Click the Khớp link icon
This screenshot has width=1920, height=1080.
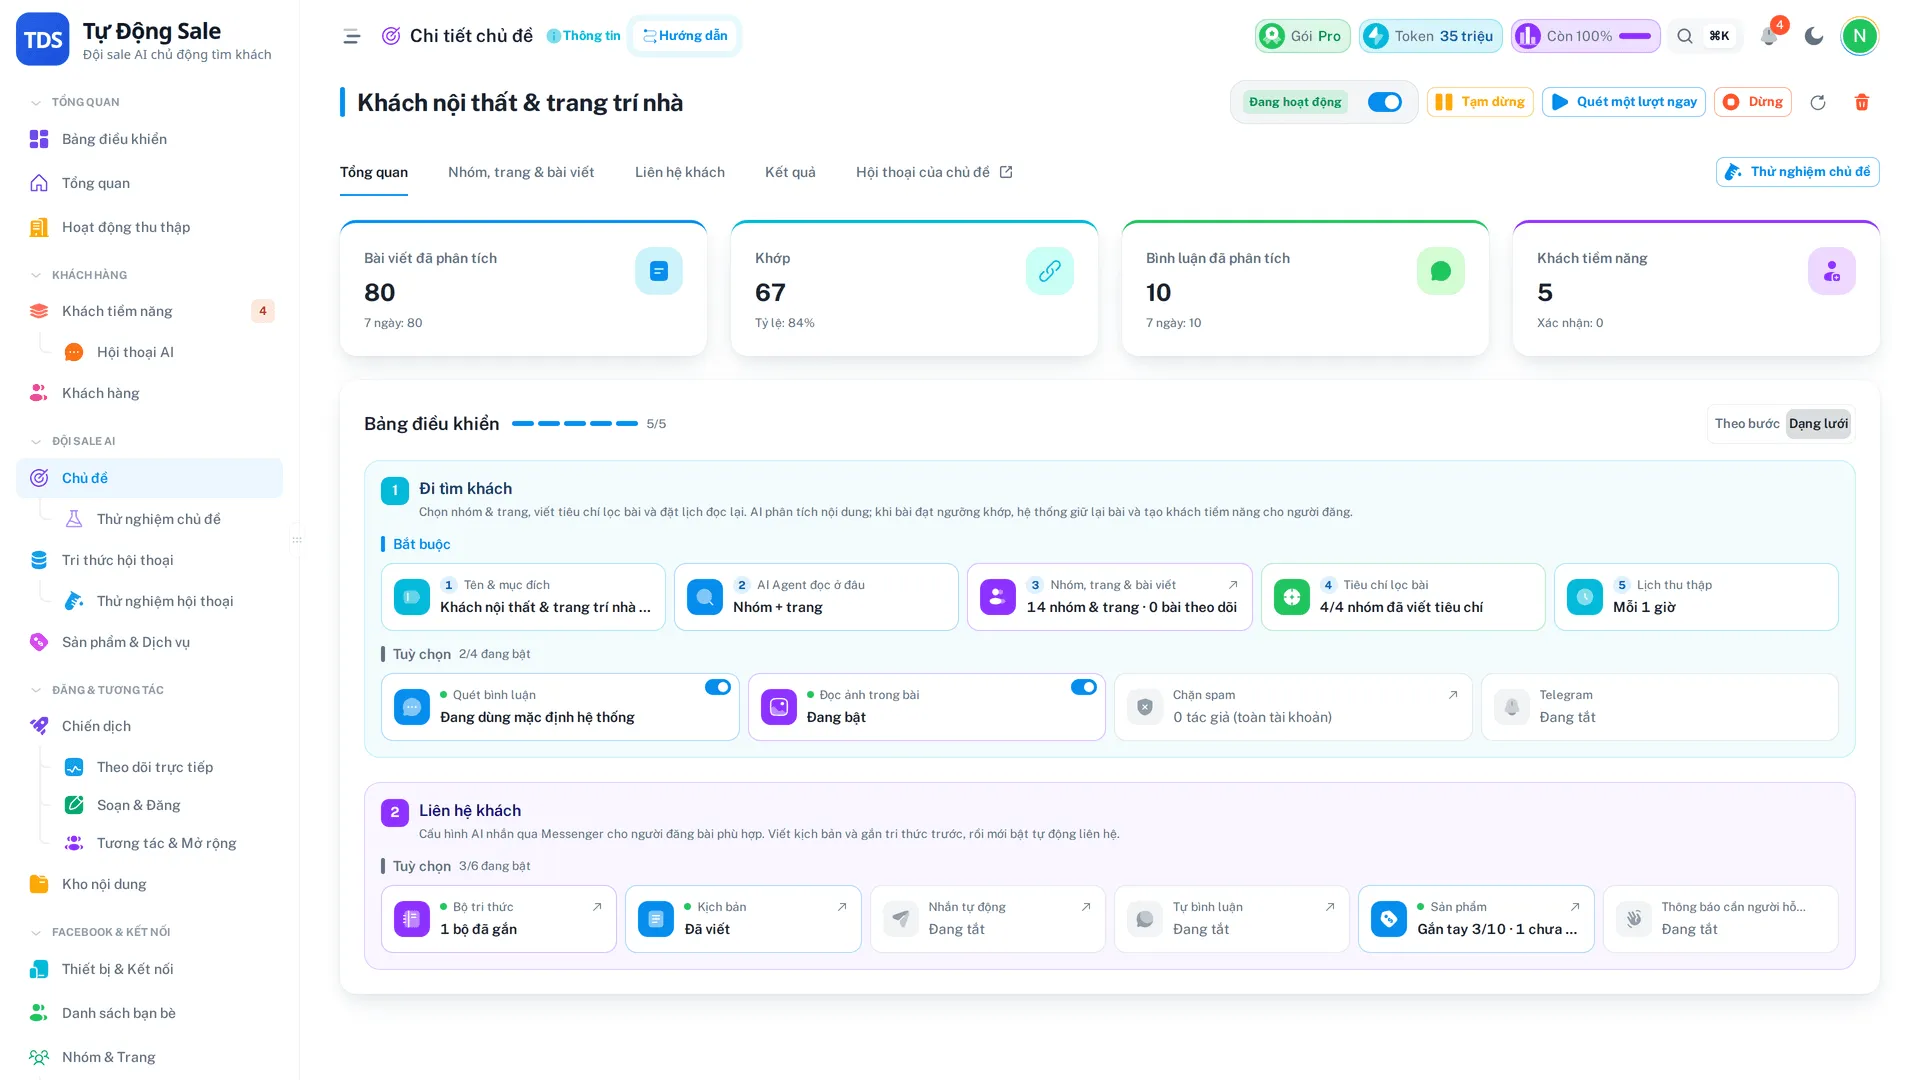1050,271
